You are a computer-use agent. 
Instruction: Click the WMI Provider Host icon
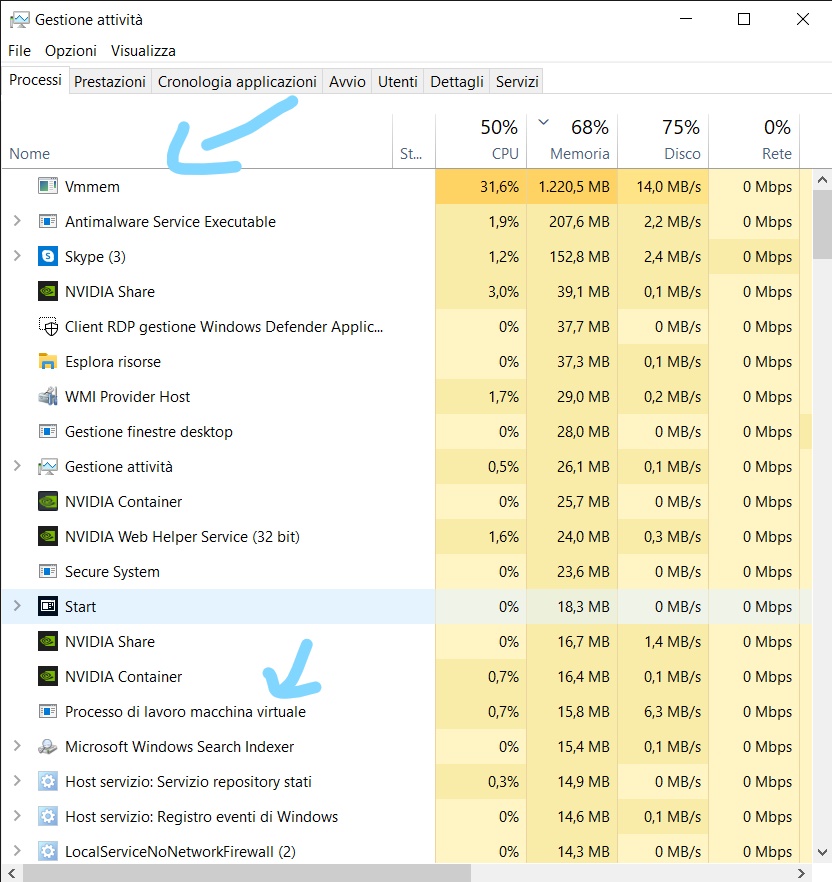click(x=48, y=396)
